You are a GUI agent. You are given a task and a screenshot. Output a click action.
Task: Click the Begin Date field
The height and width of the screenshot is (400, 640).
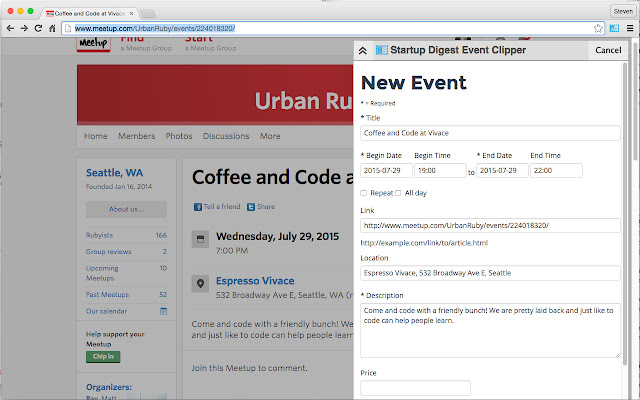coord(386,171)
